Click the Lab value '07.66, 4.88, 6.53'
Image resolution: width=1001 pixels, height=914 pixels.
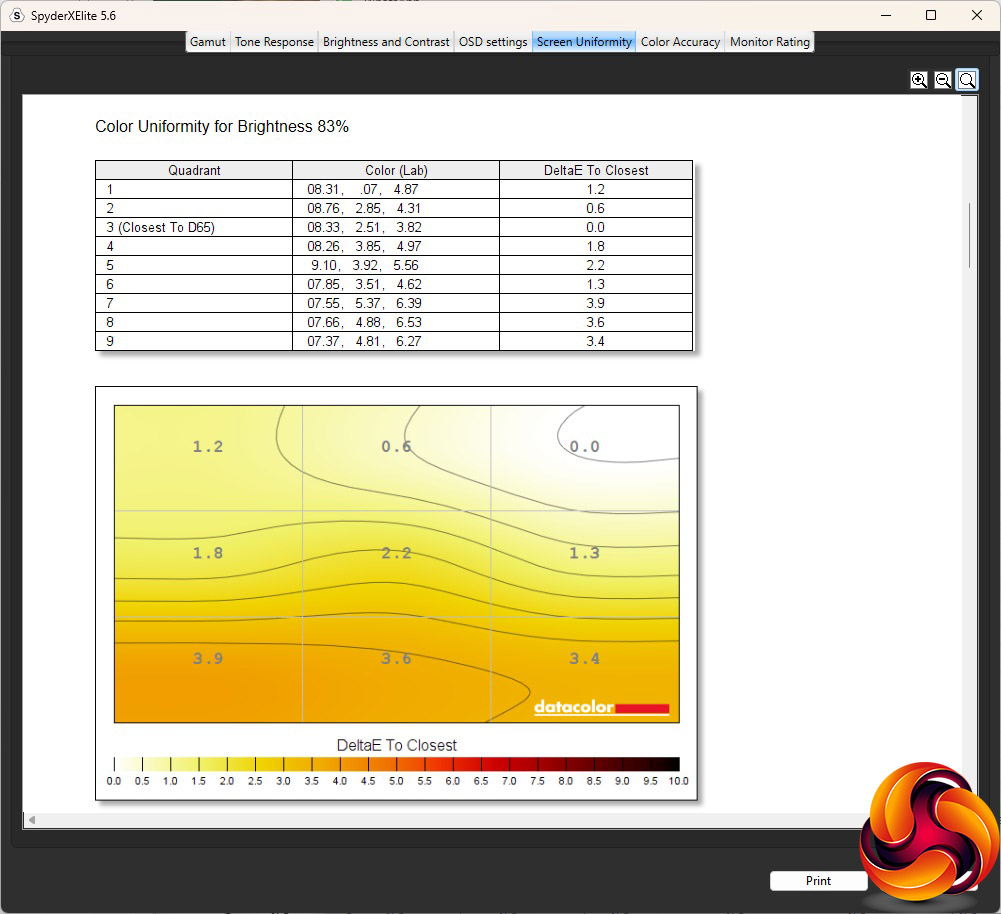tap(364, 322)
